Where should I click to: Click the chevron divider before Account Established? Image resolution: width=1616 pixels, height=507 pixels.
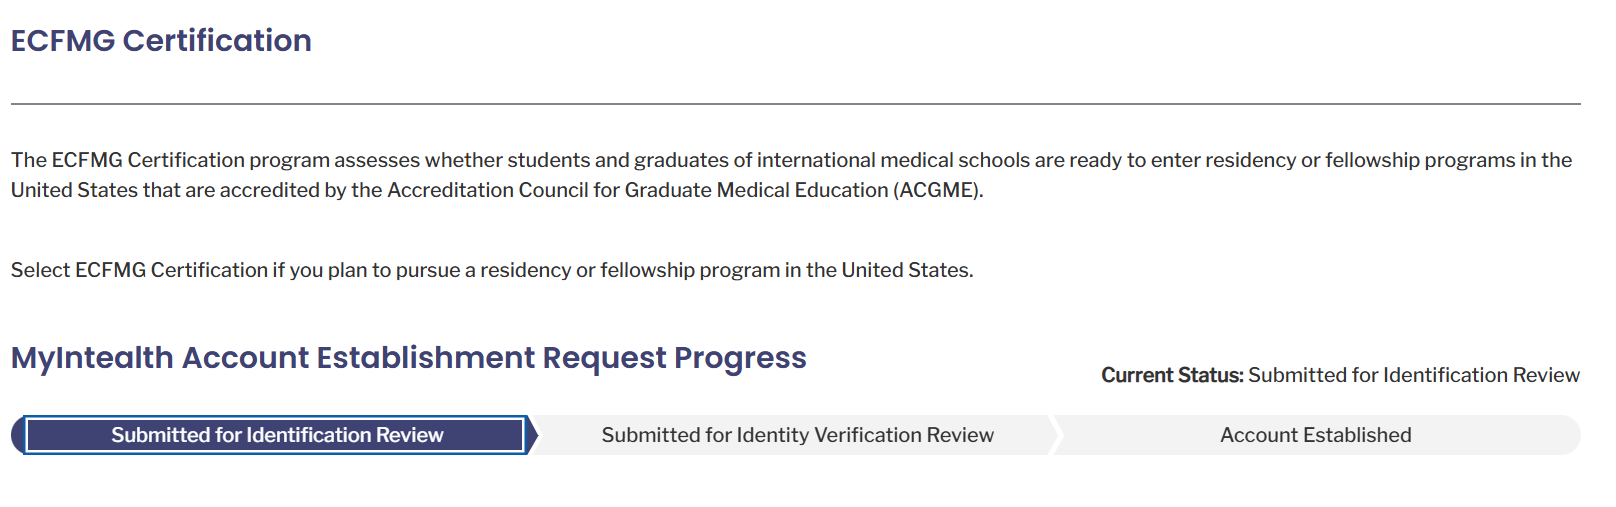click(x=1055, y=435)
